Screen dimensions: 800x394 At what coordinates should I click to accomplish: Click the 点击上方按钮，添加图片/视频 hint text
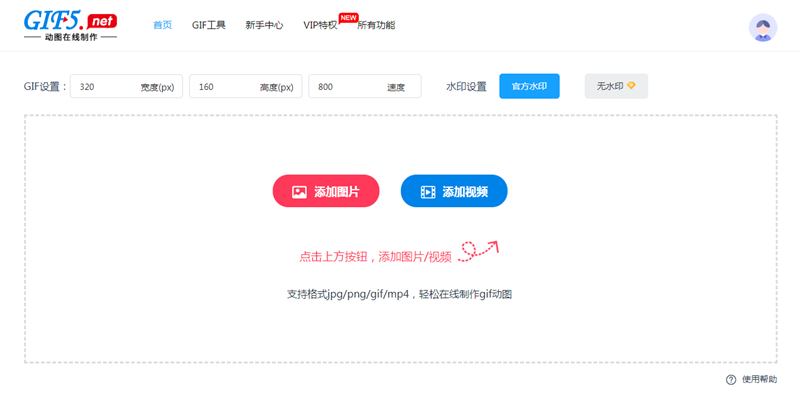point(375,257)
